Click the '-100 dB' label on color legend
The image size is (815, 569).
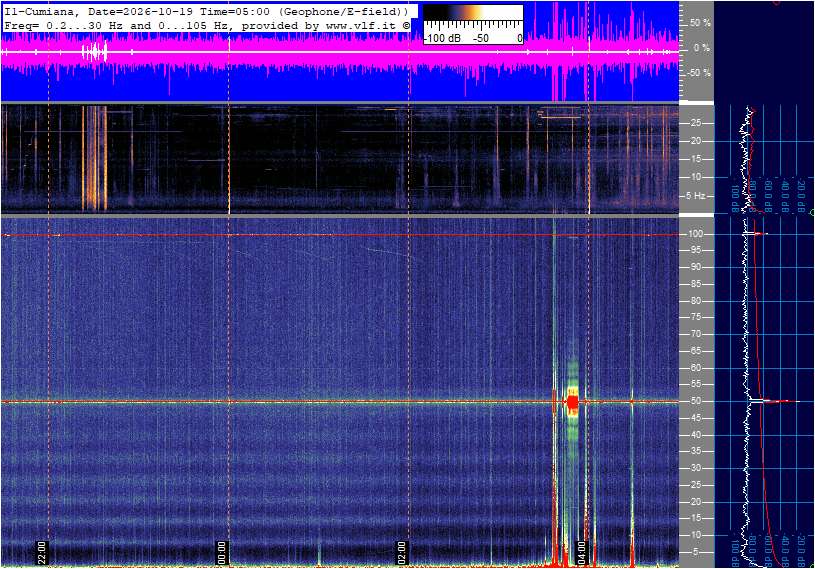click(x=442, y=38)
